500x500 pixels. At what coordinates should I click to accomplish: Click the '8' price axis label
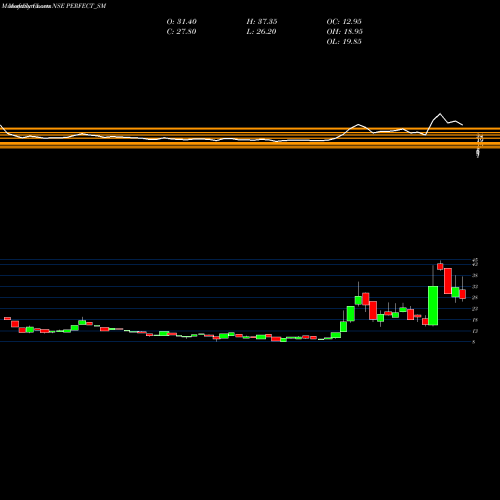[474, 342]
